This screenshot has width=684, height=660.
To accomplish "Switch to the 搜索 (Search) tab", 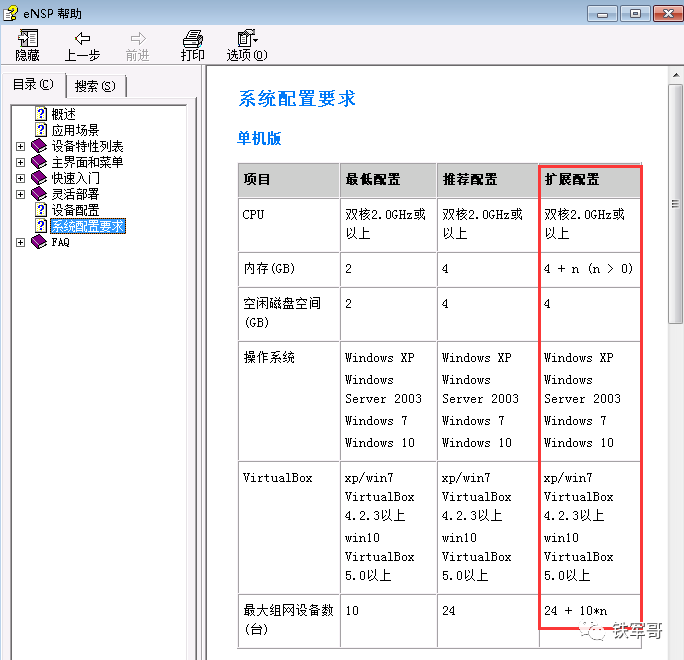I will [x=95, y=86].
